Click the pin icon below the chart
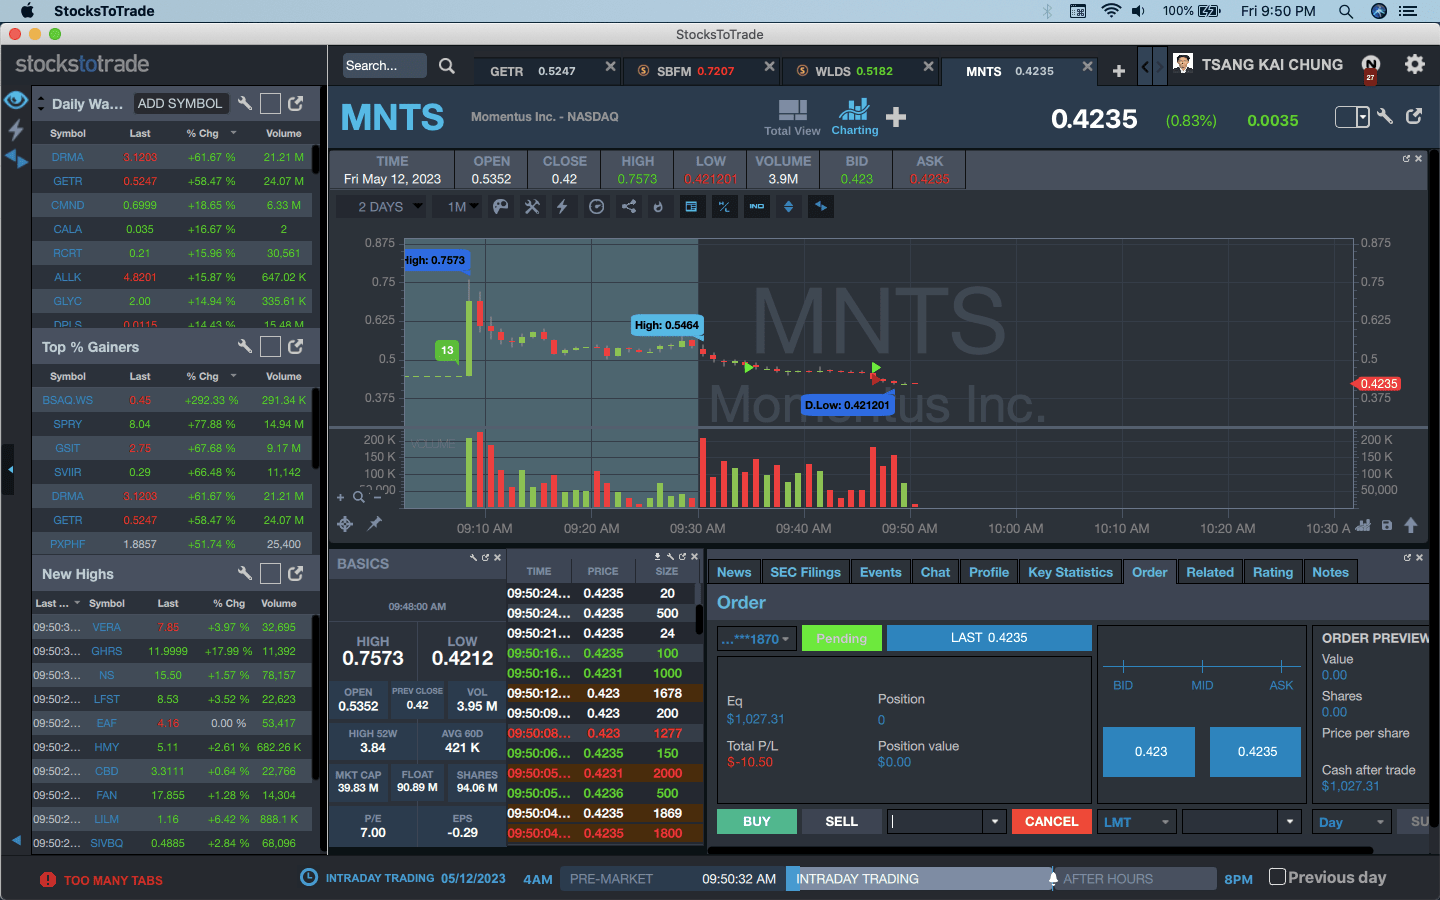1440x900 pixels. coord(375,523)
